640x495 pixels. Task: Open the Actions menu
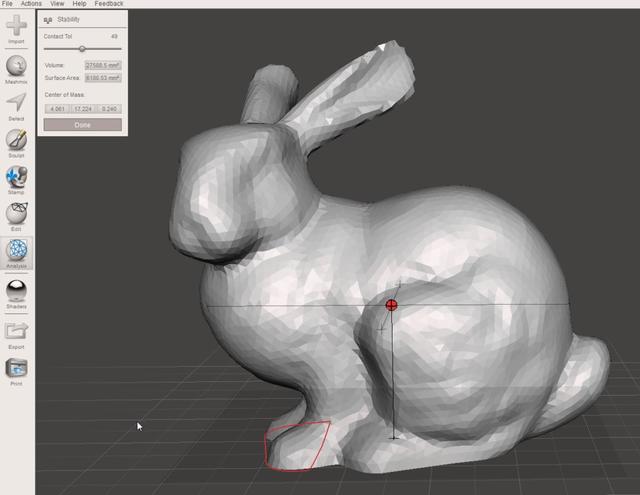31,4
